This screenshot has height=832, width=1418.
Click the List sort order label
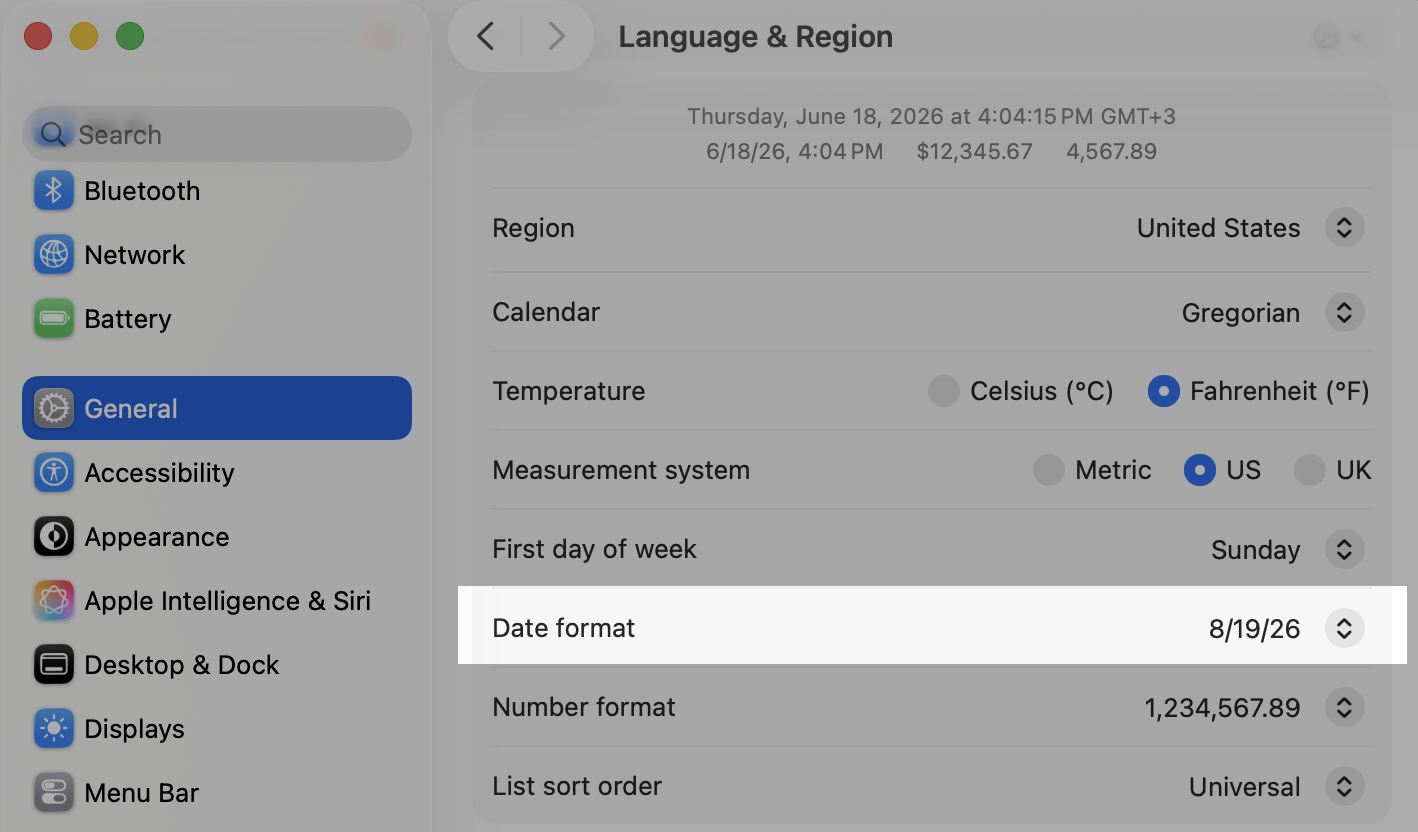[x=577, y=786]
